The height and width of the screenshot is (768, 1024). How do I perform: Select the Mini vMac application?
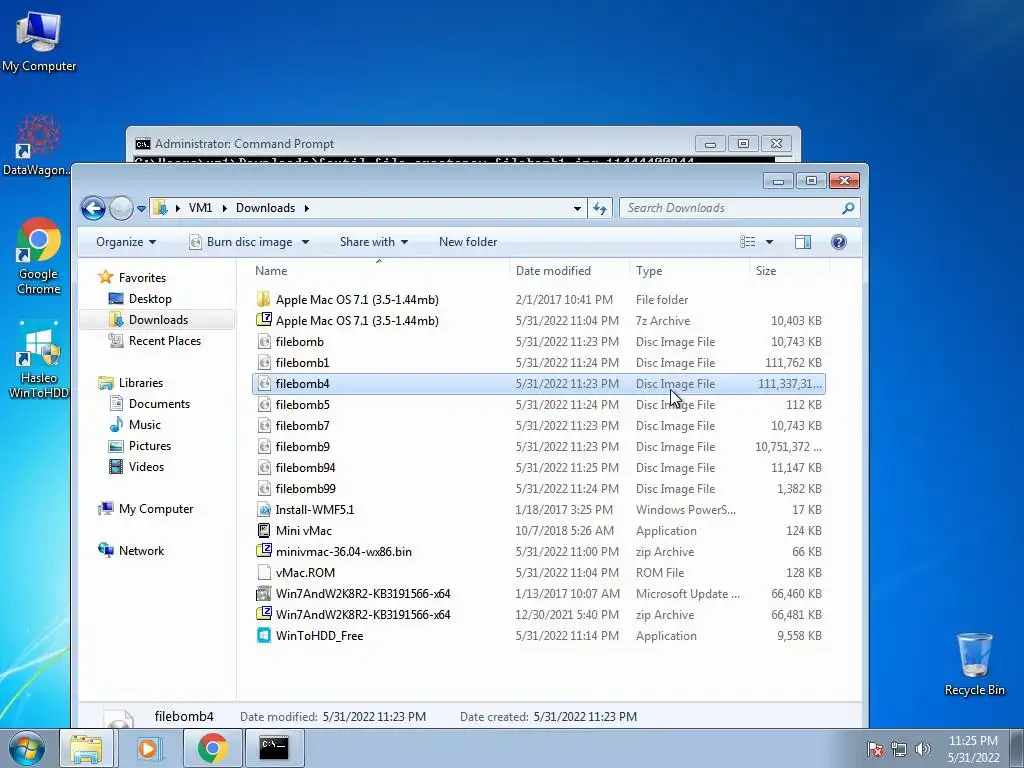click(x=538, y=531)
